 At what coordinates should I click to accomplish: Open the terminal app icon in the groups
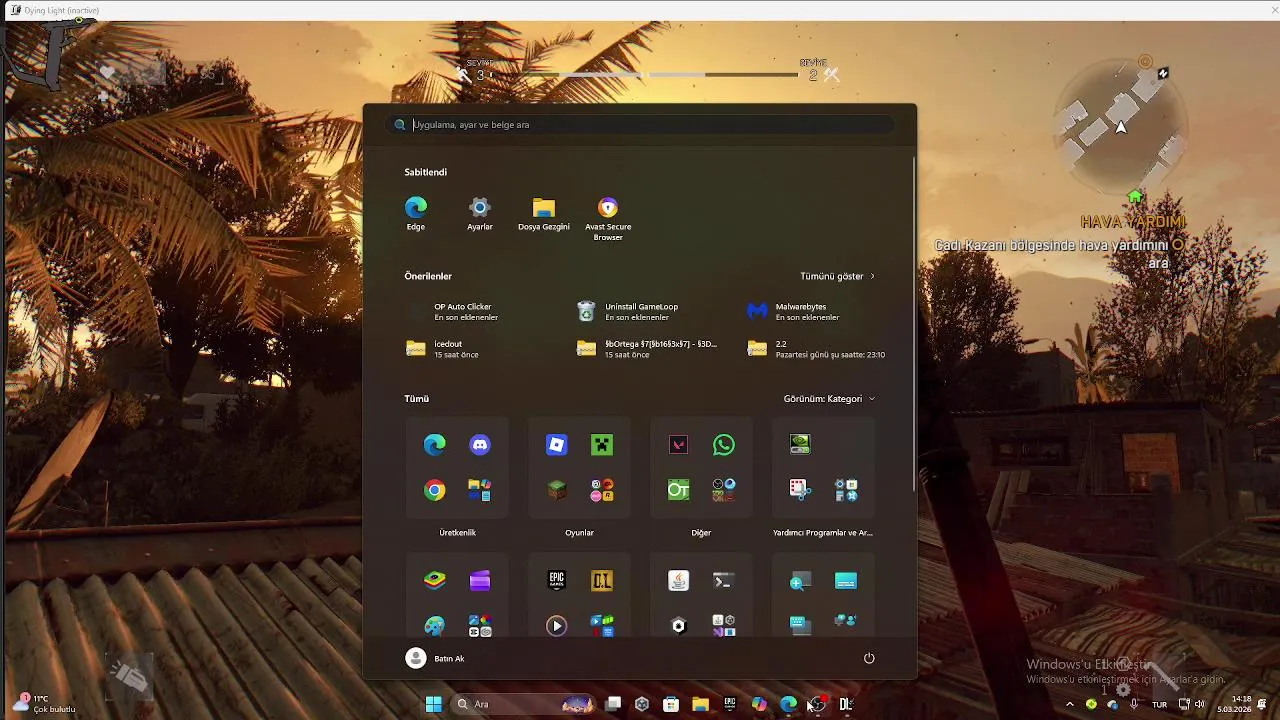[x=724, y=580]
